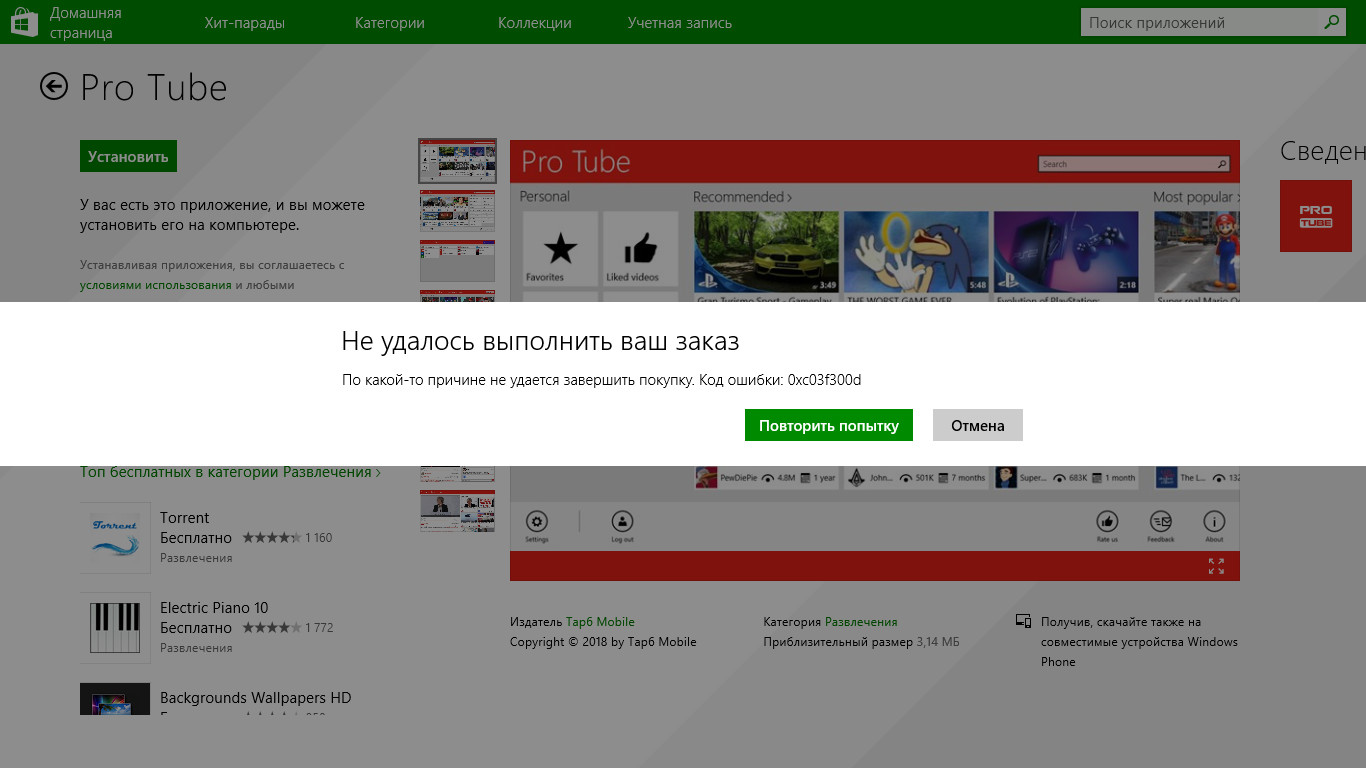The height and width of the screenshot is (768, 1366).
Task: Click the Pro Tube red app logo tile
Action: [x=1315, y=216]
